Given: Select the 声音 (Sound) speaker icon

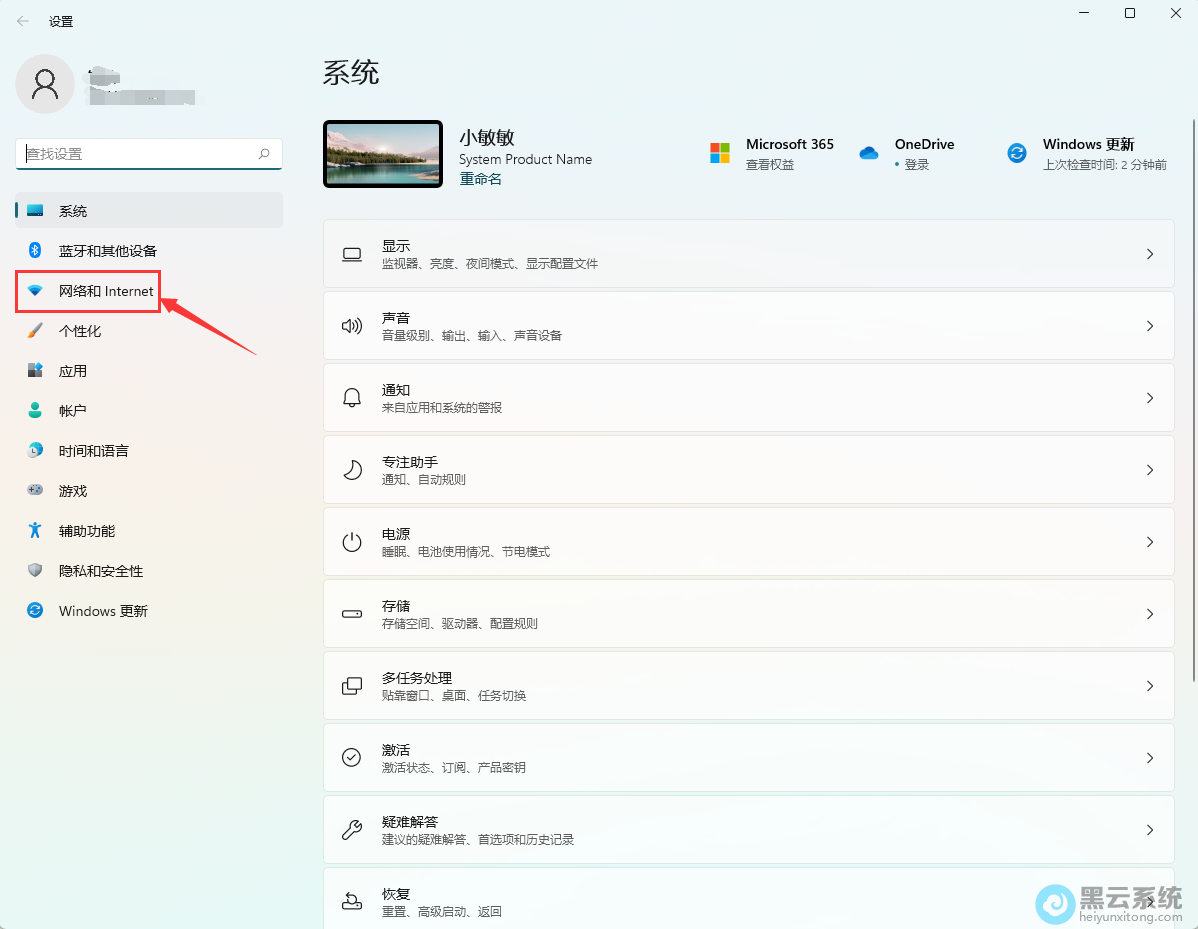Looking at the screenshot, I should [x=352, y=325].
